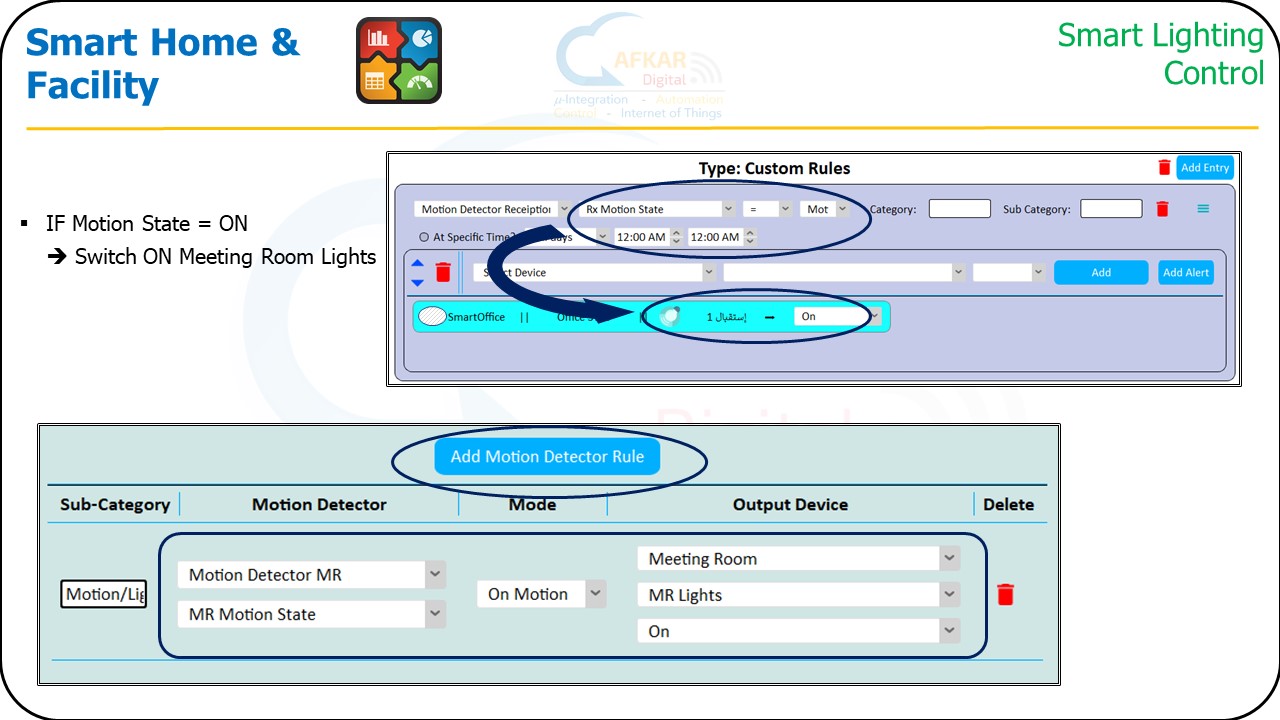
Task: Click the blue move-down arrow
Action: (418, 282)
